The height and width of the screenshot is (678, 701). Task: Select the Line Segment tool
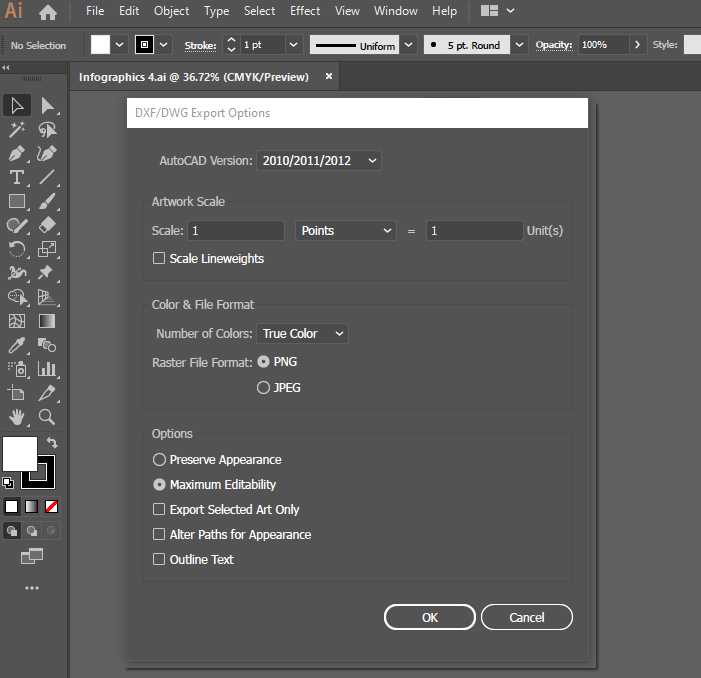click(47, 177)
